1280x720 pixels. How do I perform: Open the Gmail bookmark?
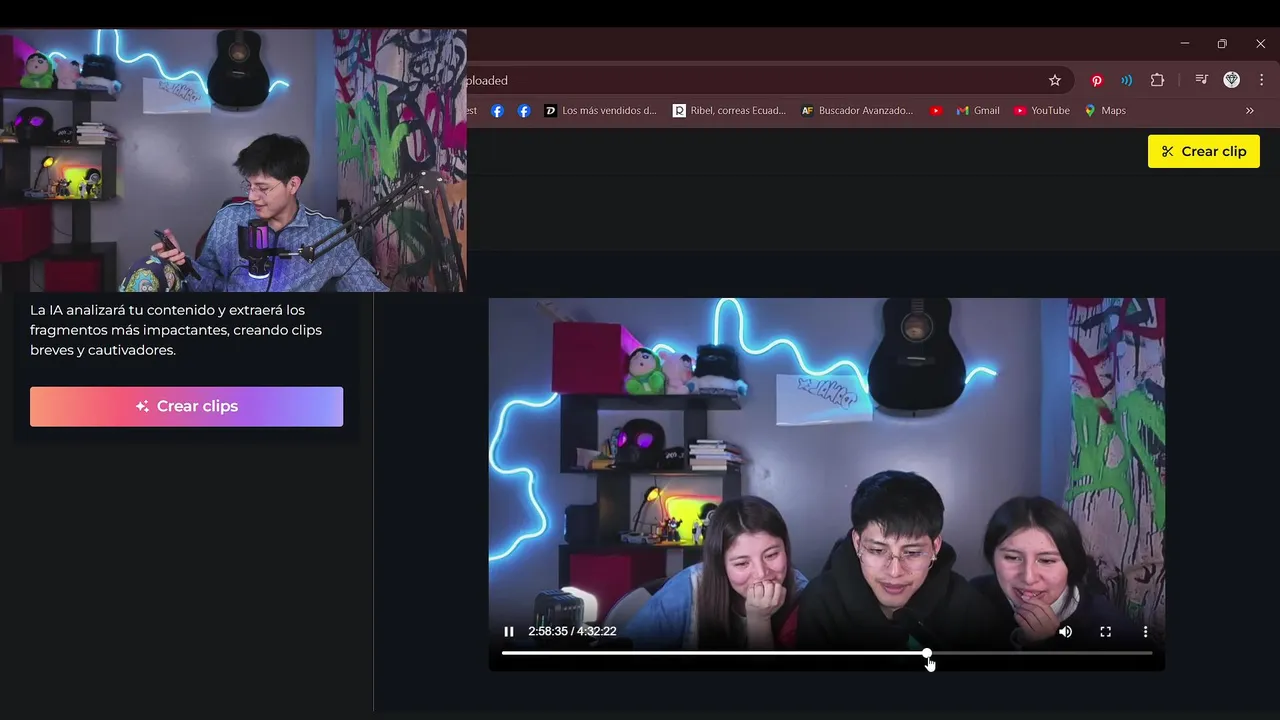[x=978, y=111]
